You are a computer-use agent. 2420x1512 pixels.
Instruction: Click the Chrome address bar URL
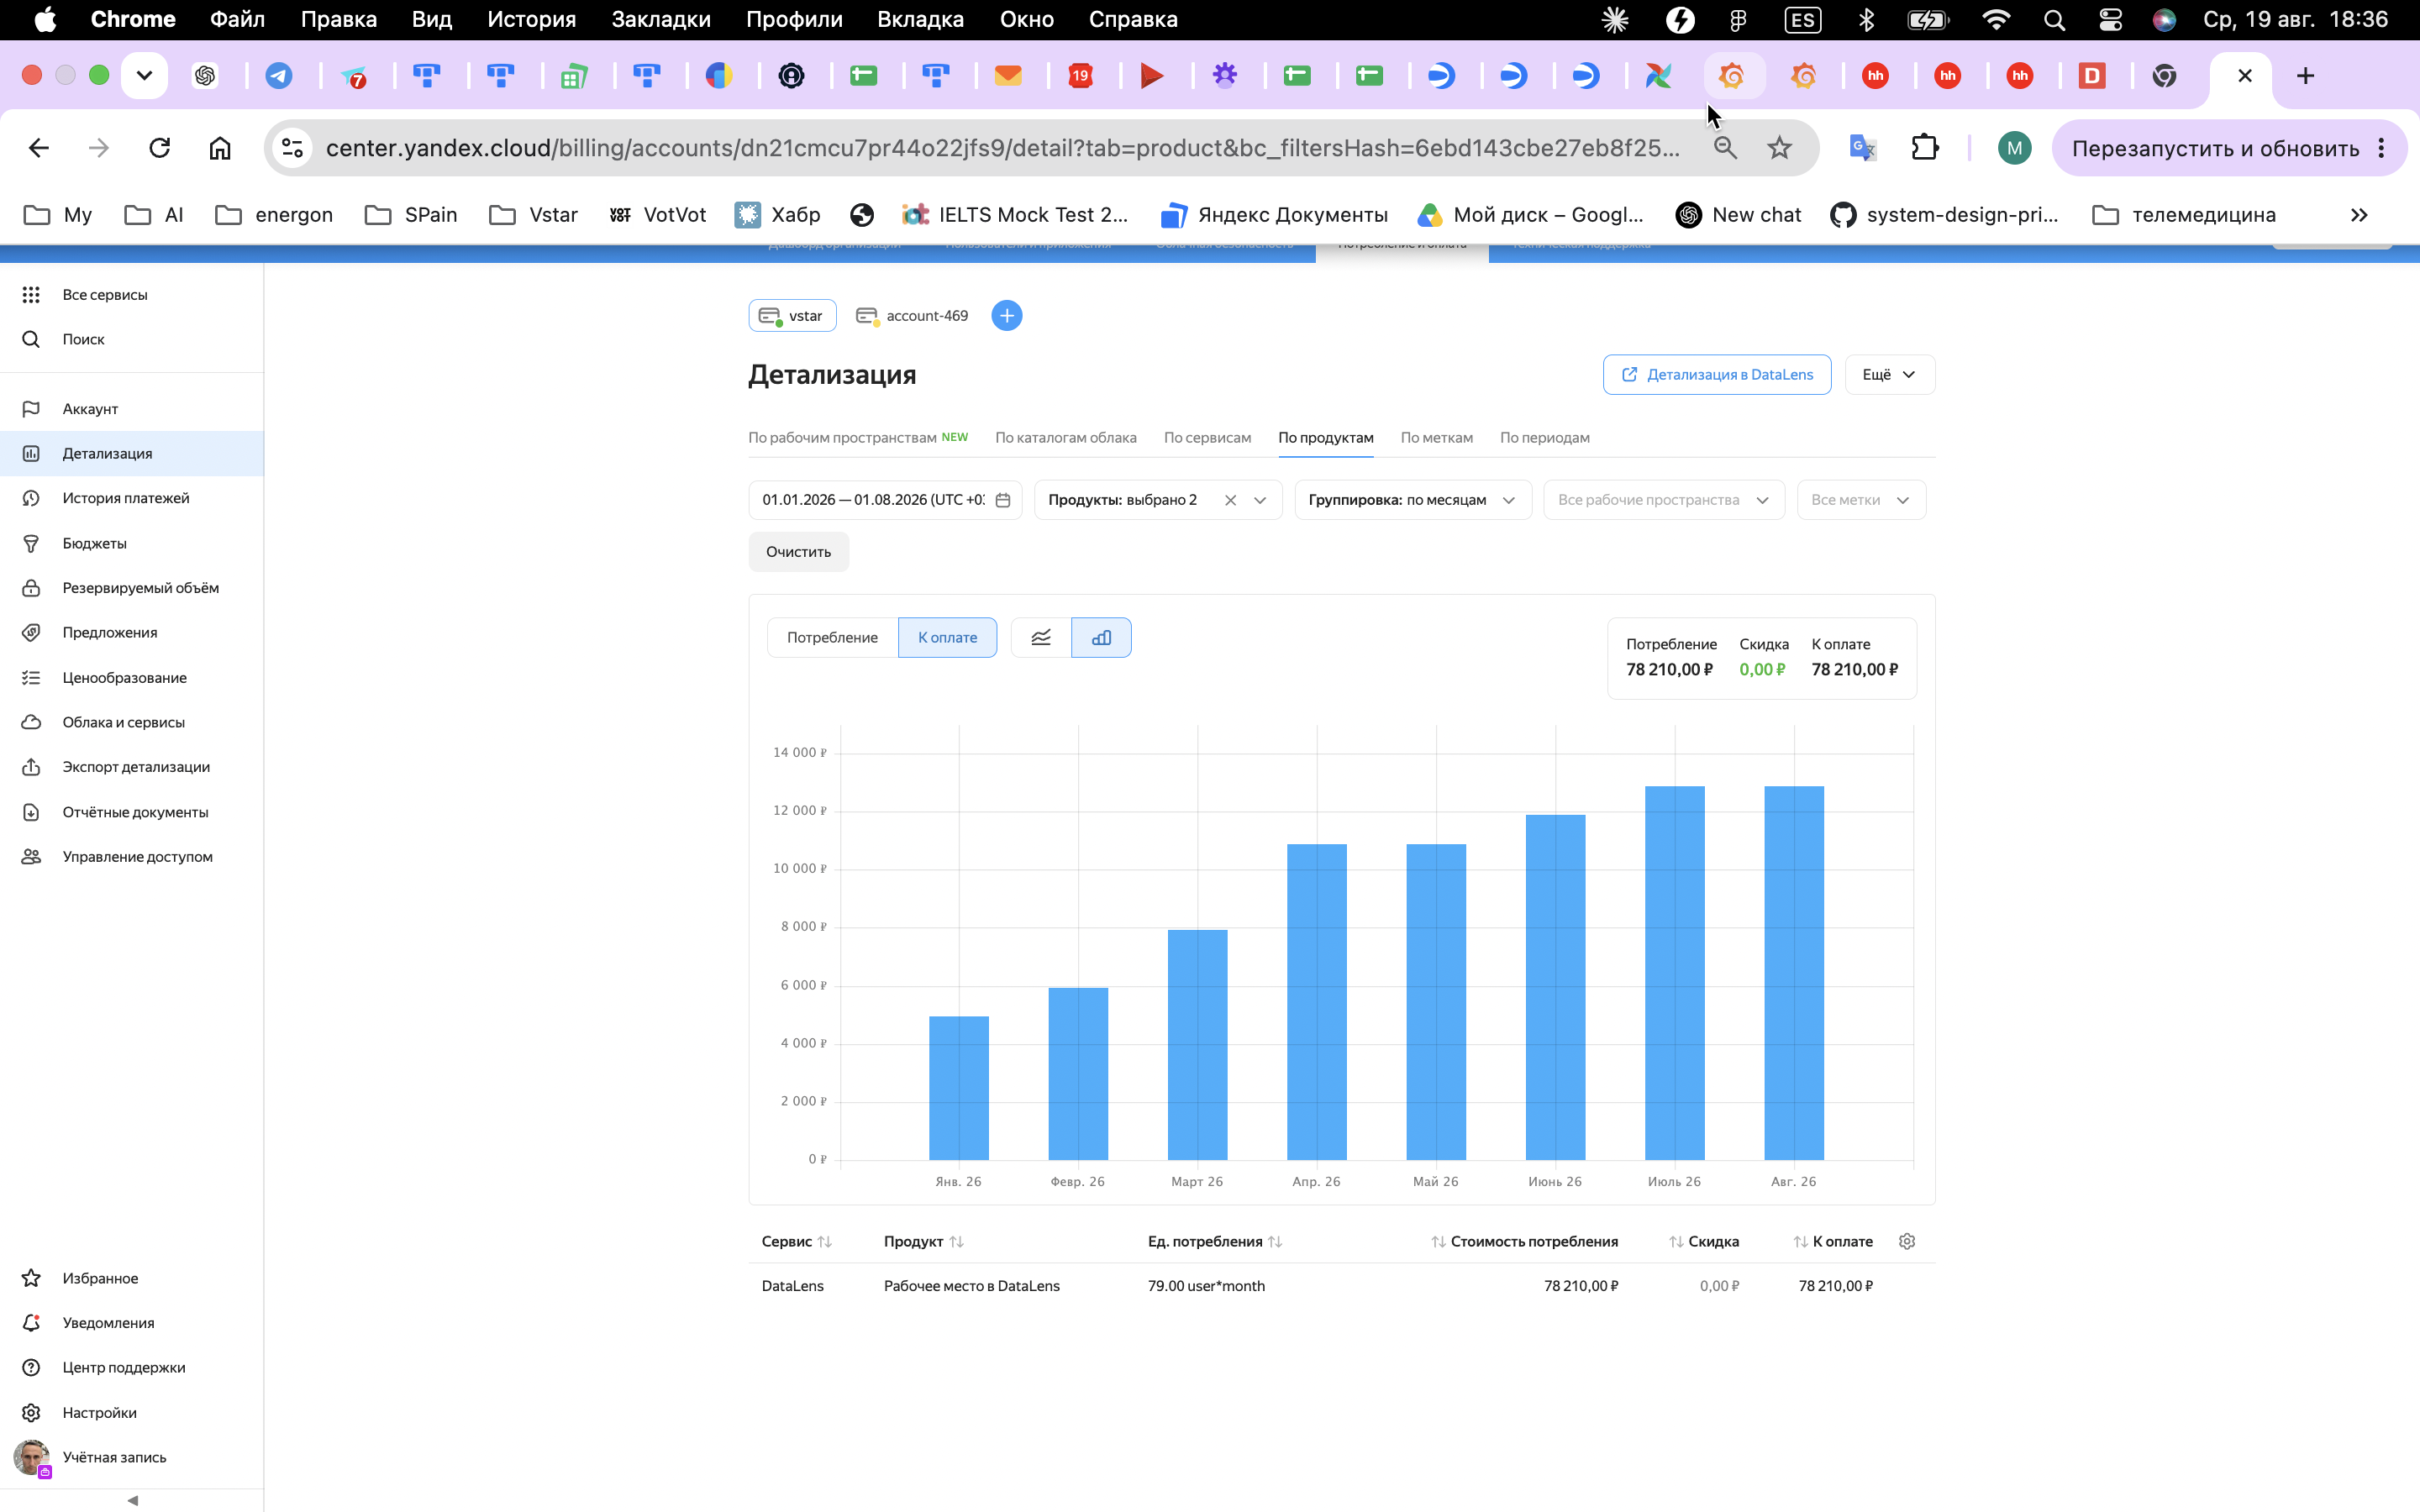(x=1002, y=148)
